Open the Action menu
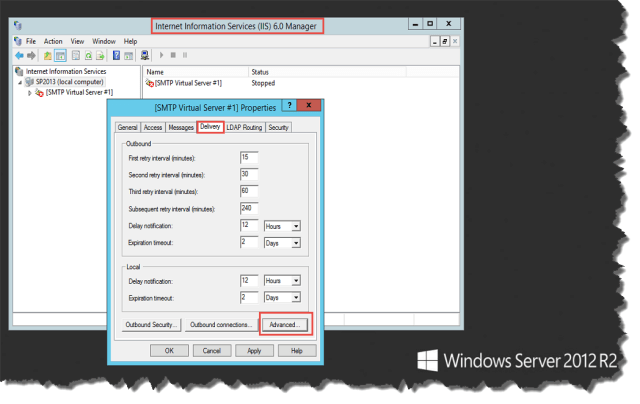This screenshot has width=640, height=404. click(x=53, y=41)
